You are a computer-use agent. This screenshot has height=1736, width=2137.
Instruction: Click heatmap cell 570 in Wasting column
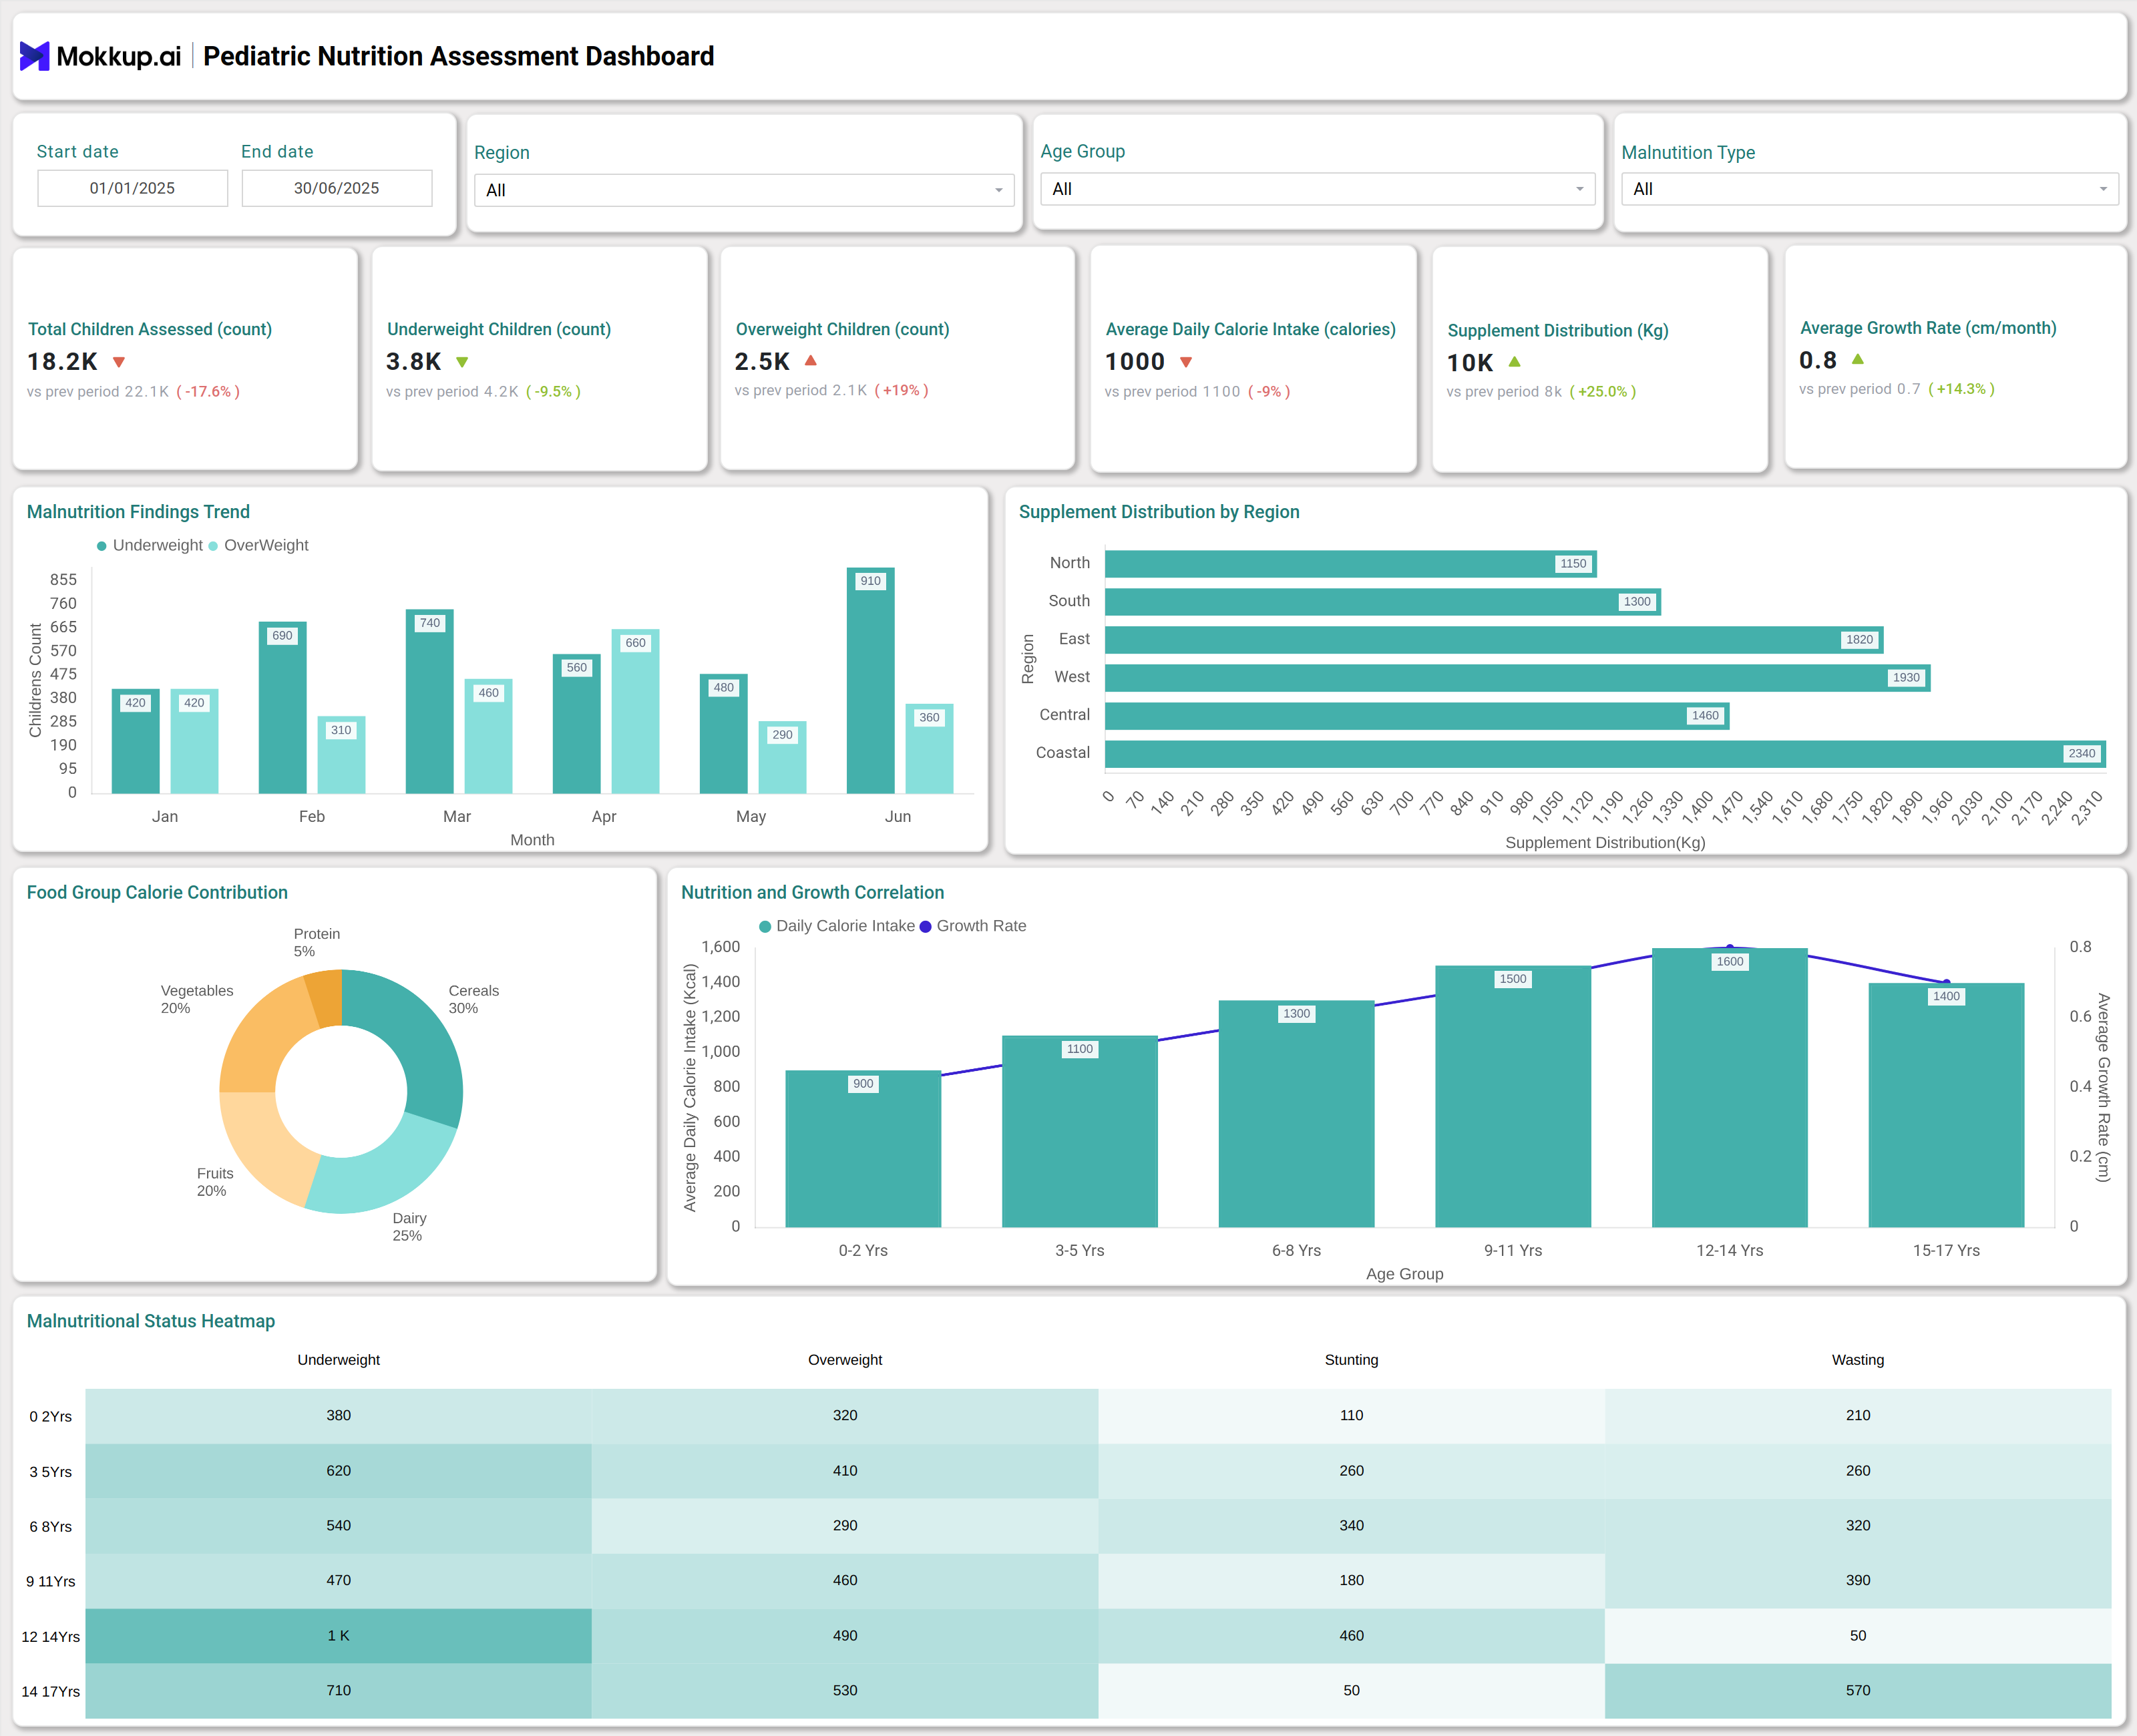tap(1858, 1691)
